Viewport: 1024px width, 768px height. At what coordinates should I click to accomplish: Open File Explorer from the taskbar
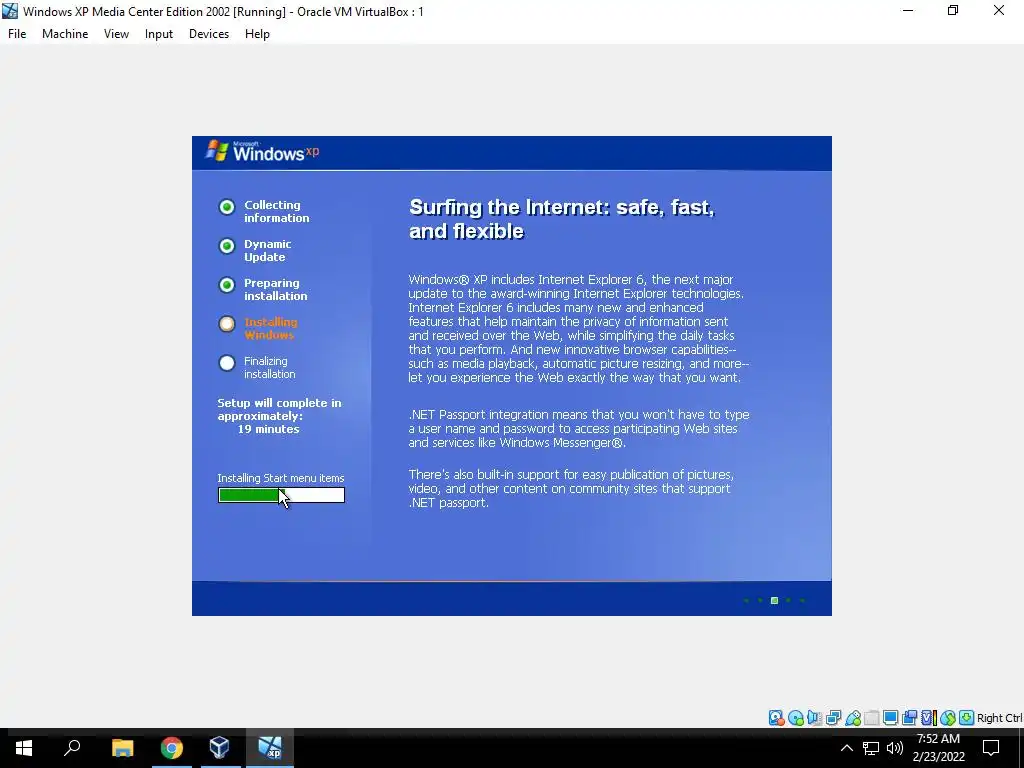(x=122, y=748)
